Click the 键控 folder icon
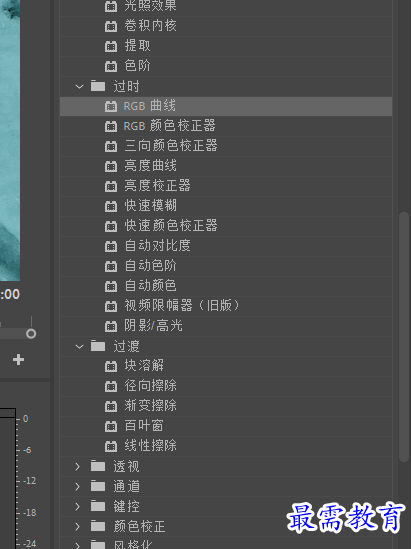 (x=98, y=506)
